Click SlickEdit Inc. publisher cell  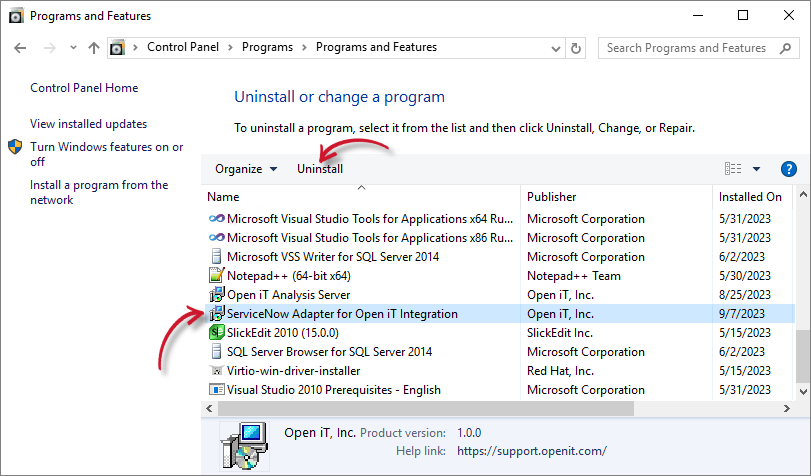[x=560, y=333]
